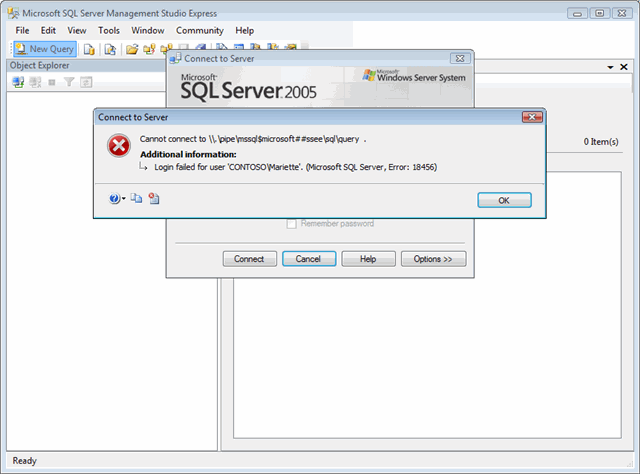Close the error dialog with red X
Image resolution: width=640 pixels, height=474 pixels.
[532, 117]
